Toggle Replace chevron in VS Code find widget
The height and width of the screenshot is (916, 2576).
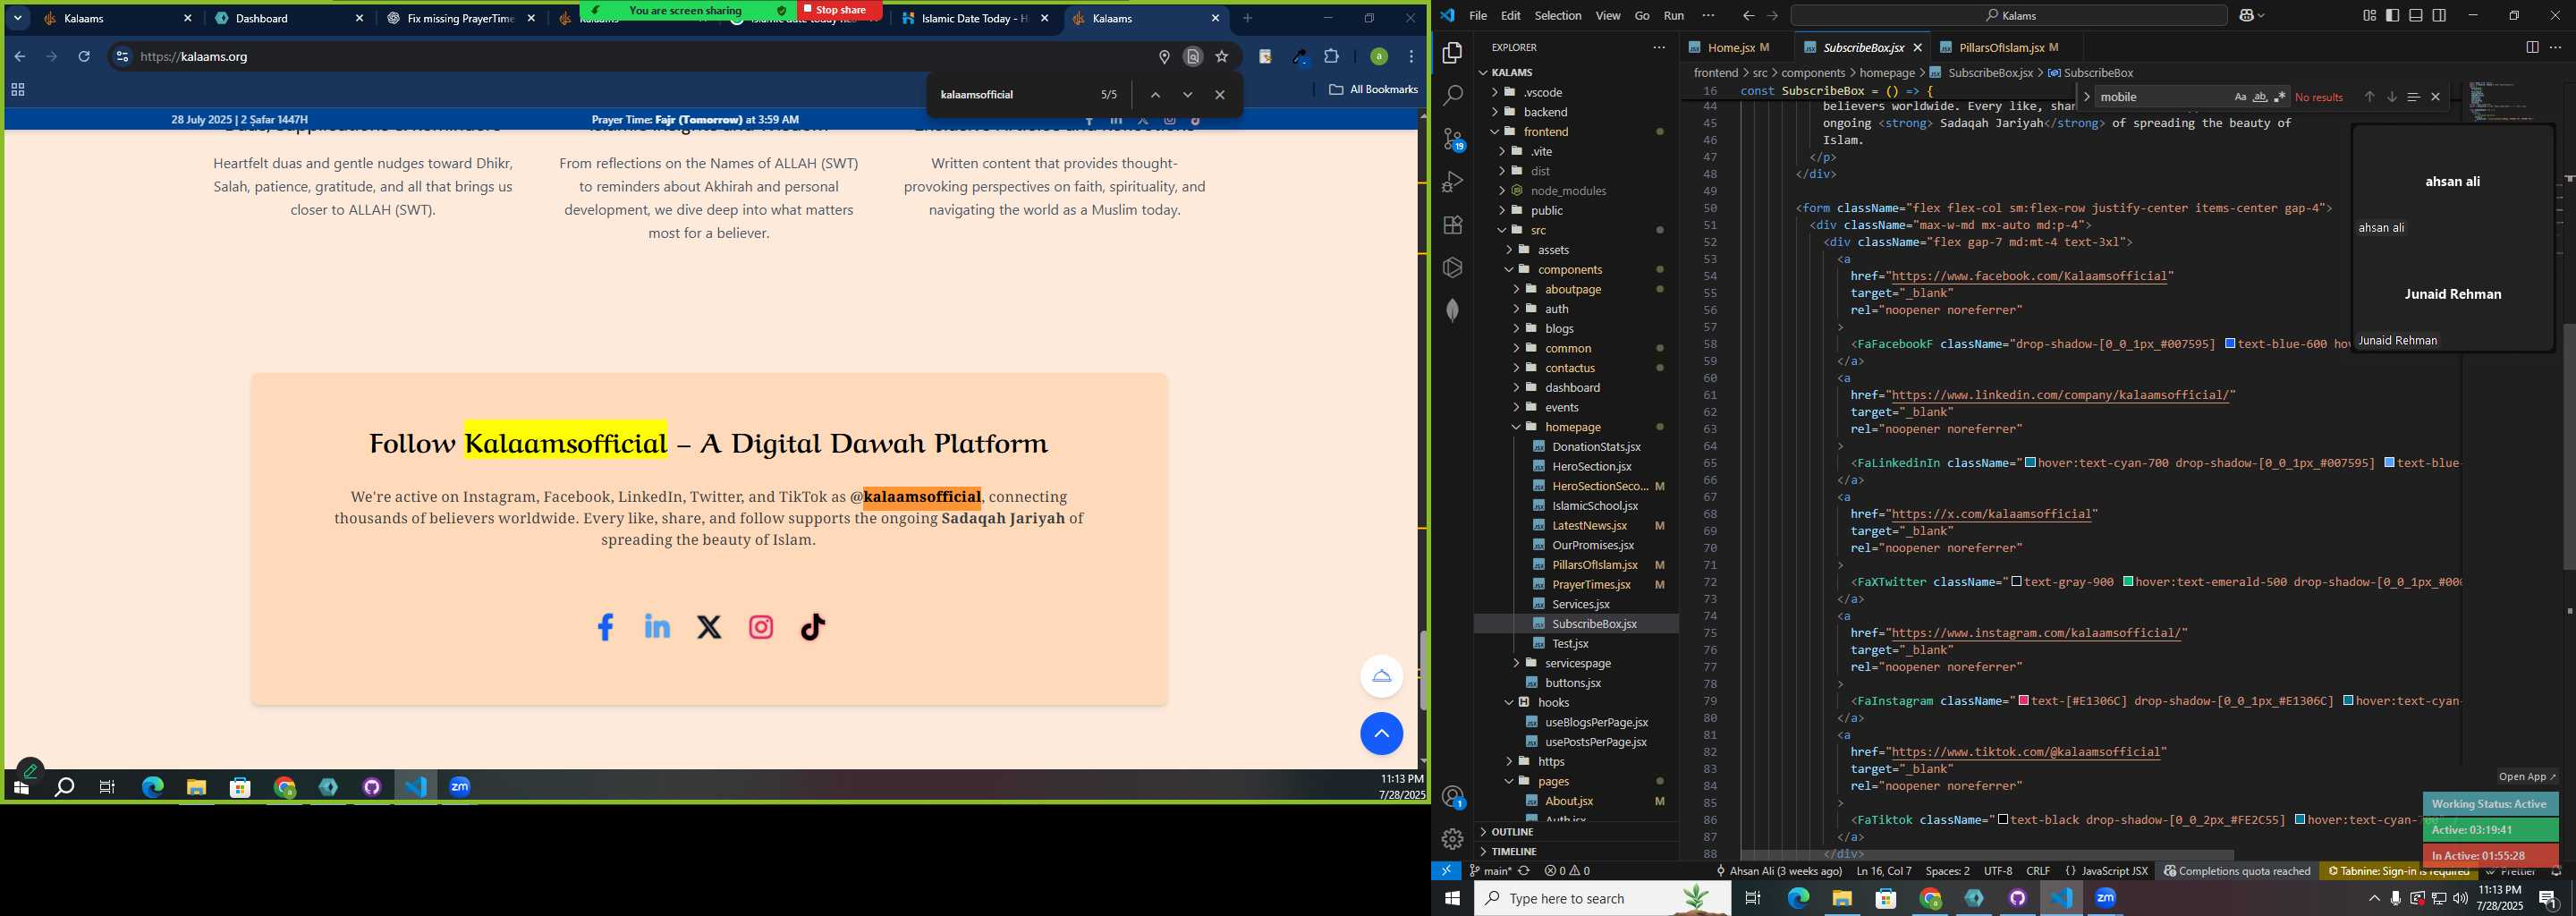(2086, 97)
